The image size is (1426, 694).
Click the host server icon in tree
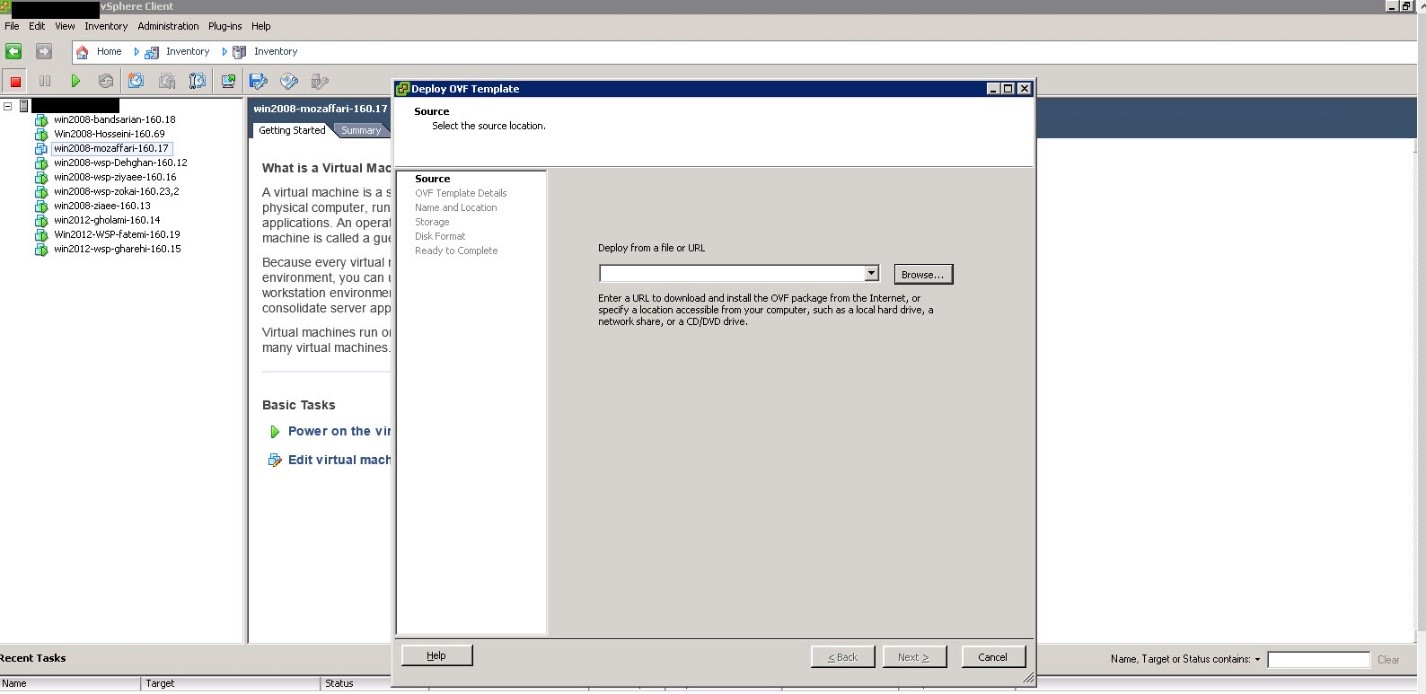(23, 105)
